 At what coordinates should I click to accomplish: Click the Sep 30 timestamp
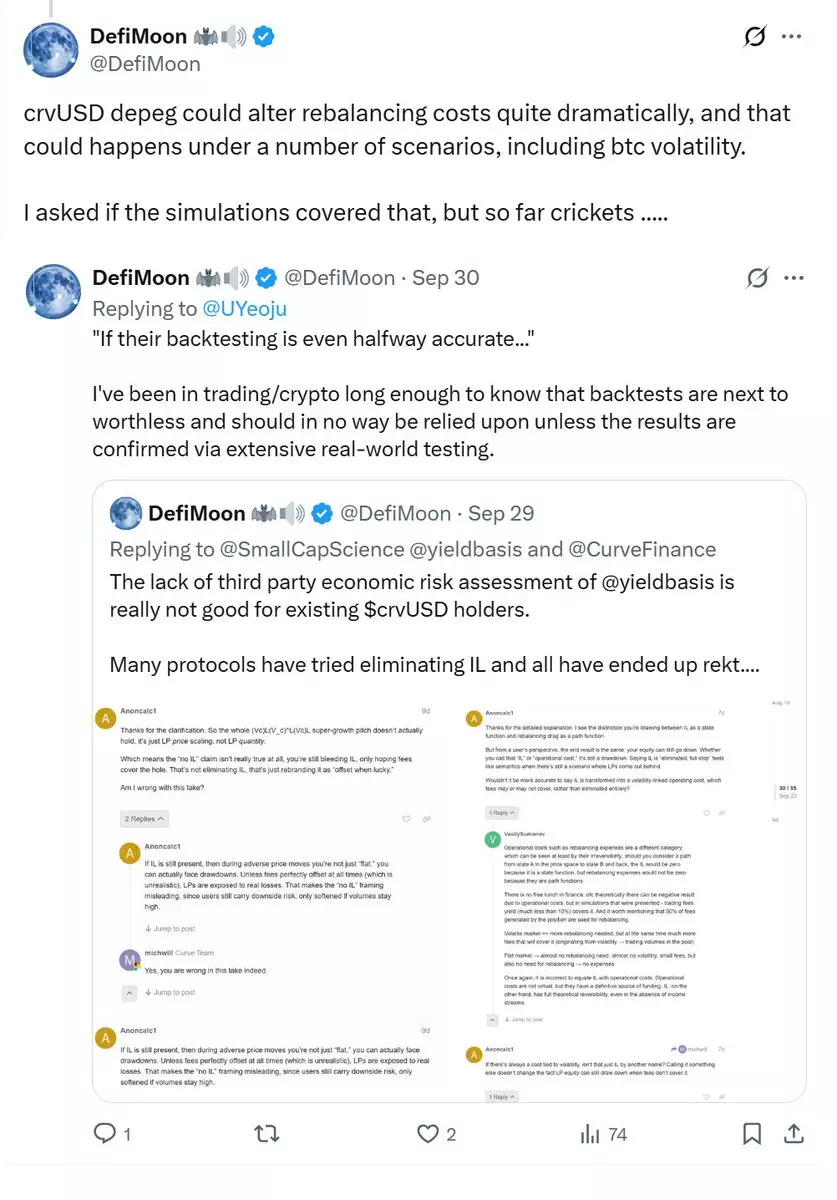pos(446,277)
